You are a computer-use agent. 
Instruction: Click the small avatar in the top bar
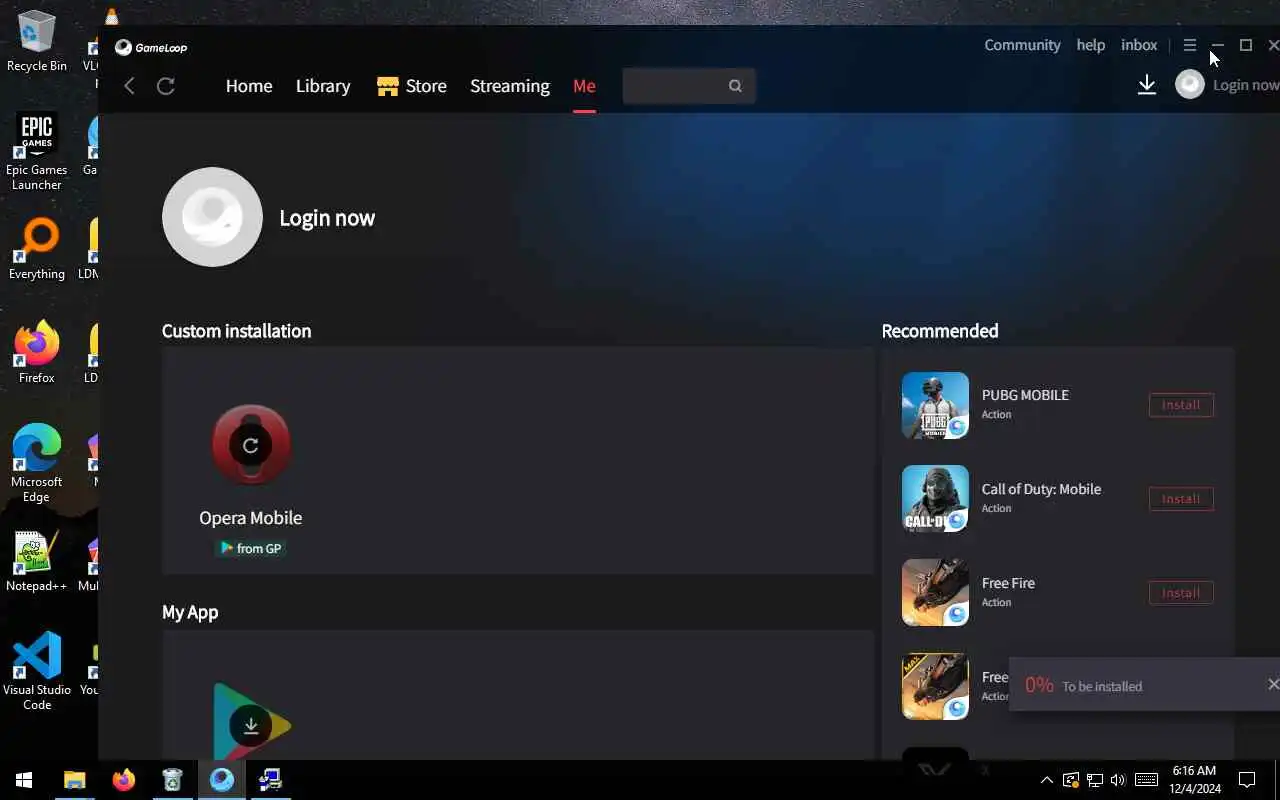coord(1189,85)
